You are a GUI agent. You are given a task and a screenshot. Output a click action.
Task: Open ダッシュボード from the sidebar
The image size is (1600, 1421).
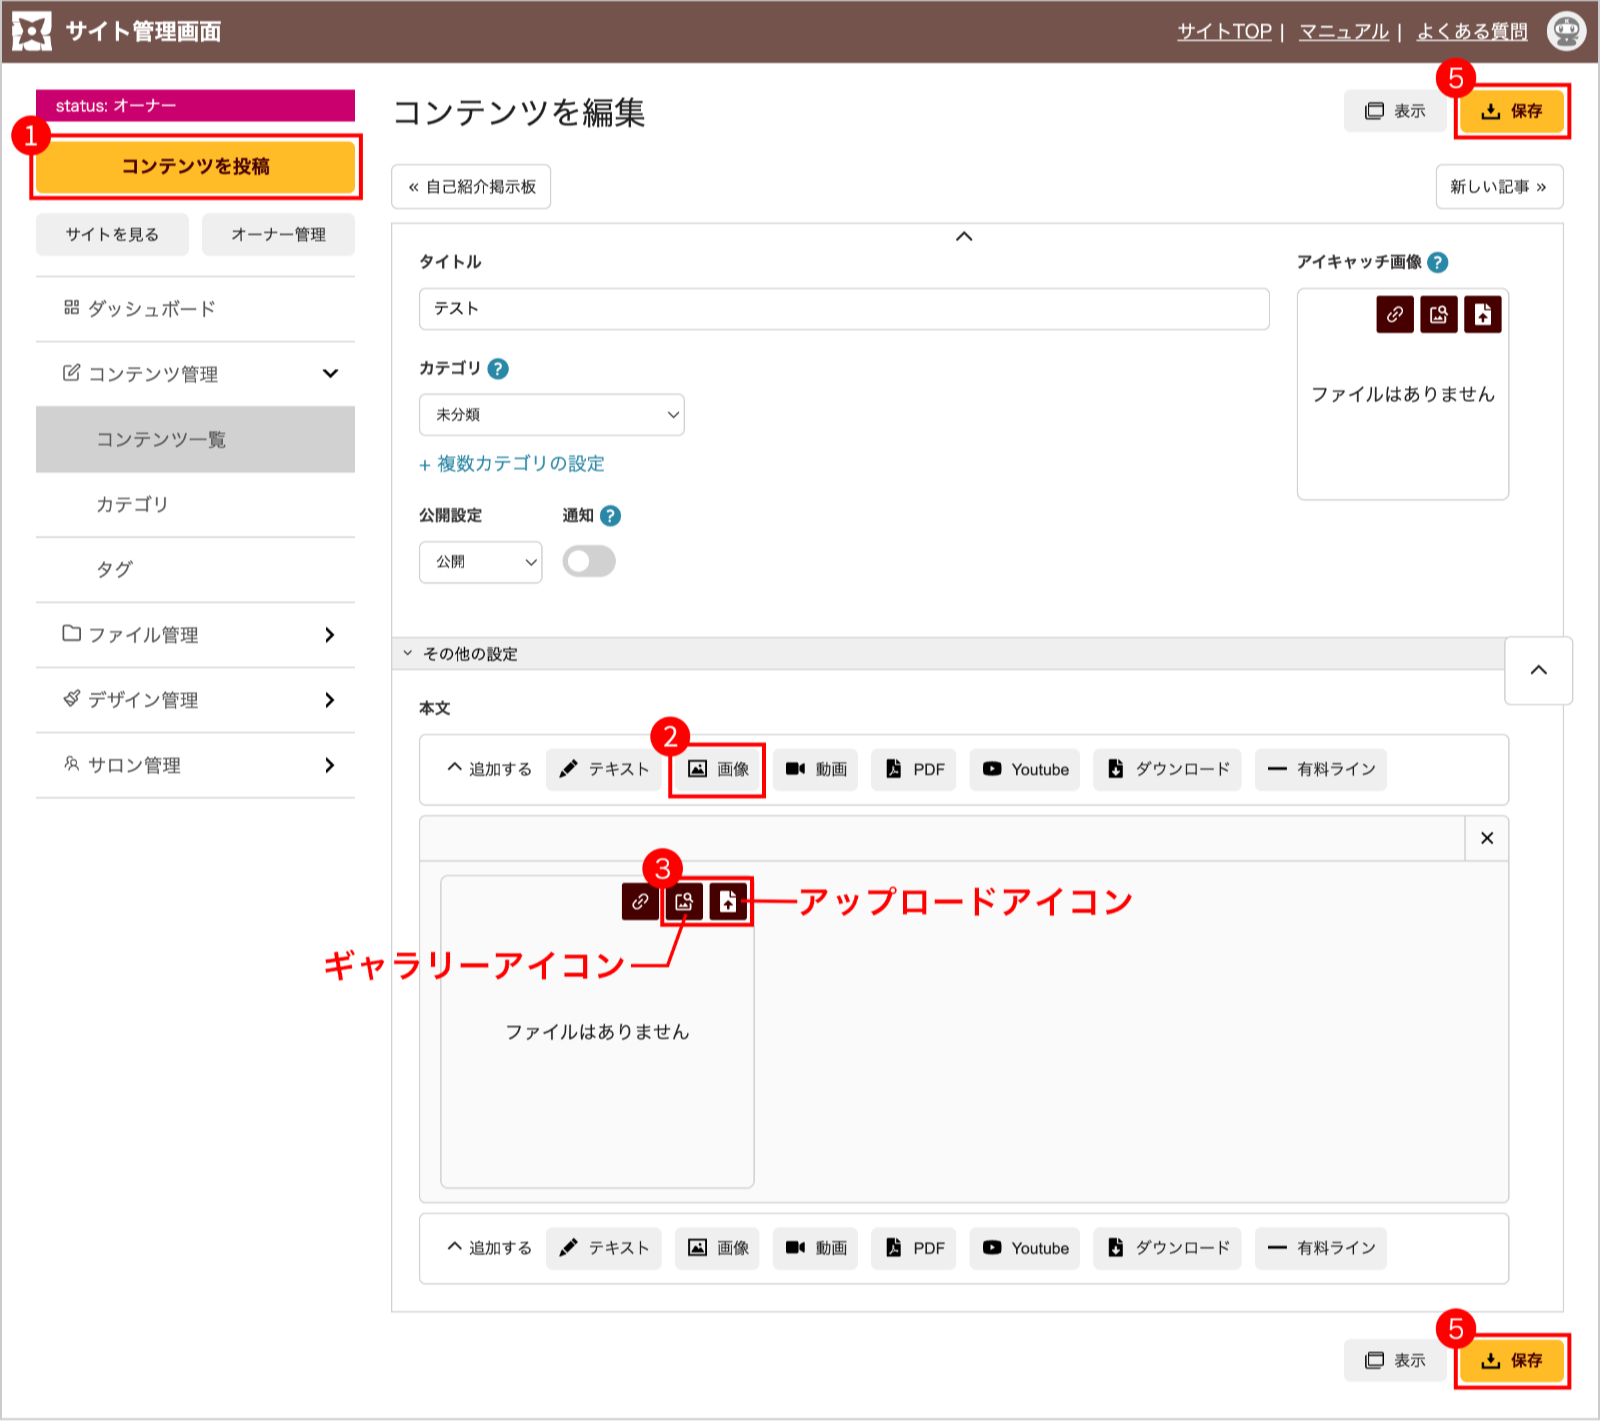[x=196, y=309]
